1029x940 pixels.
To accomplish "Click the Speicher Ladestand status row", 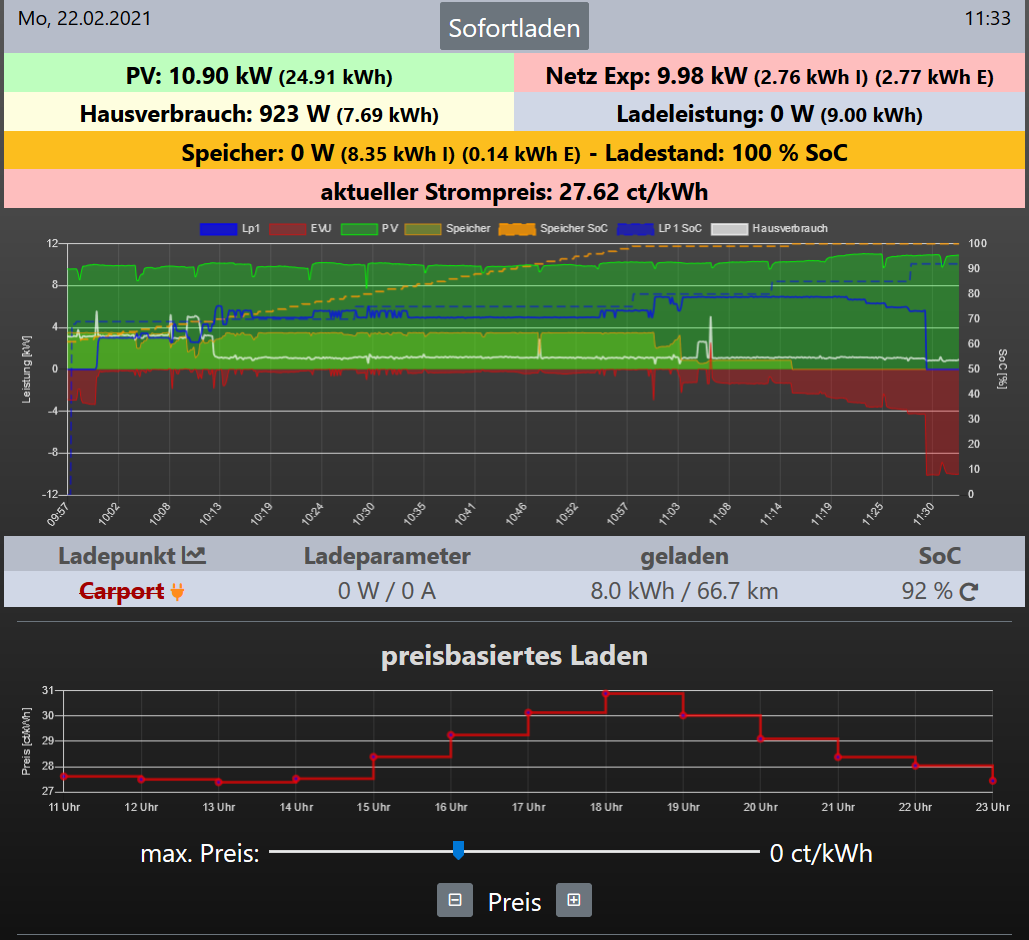I will point(514,153).
